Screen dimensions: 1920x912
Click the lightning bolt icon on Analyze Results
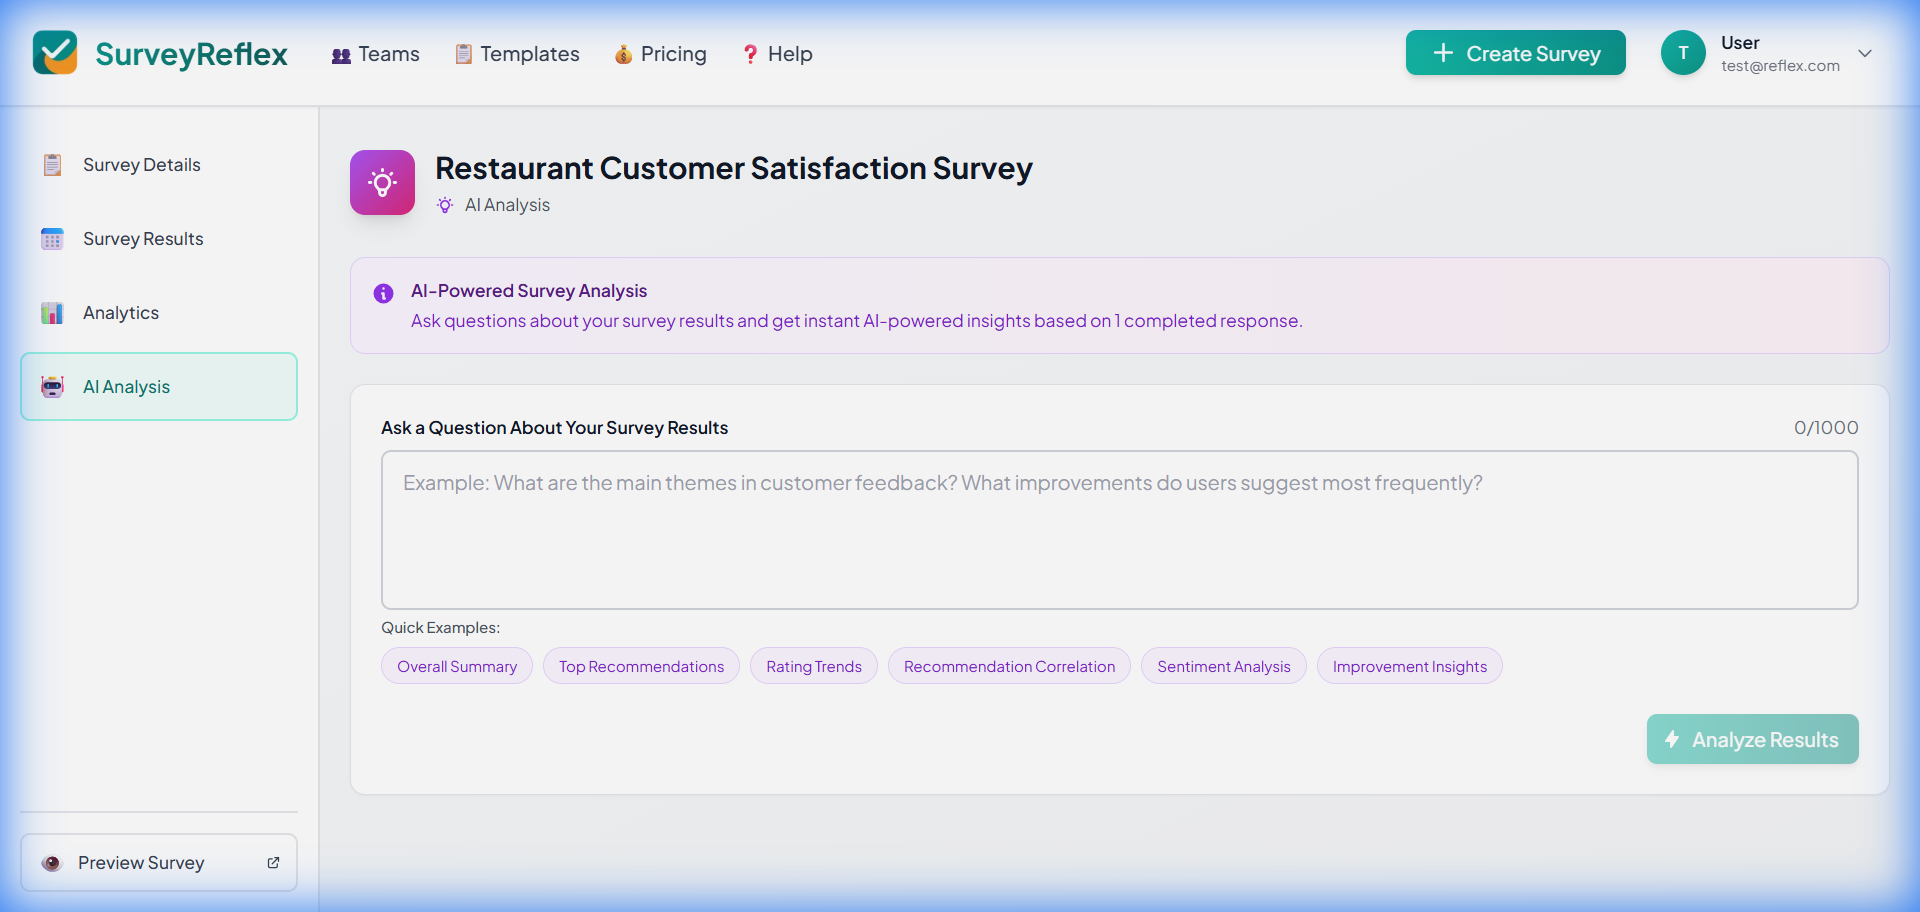1672,739
